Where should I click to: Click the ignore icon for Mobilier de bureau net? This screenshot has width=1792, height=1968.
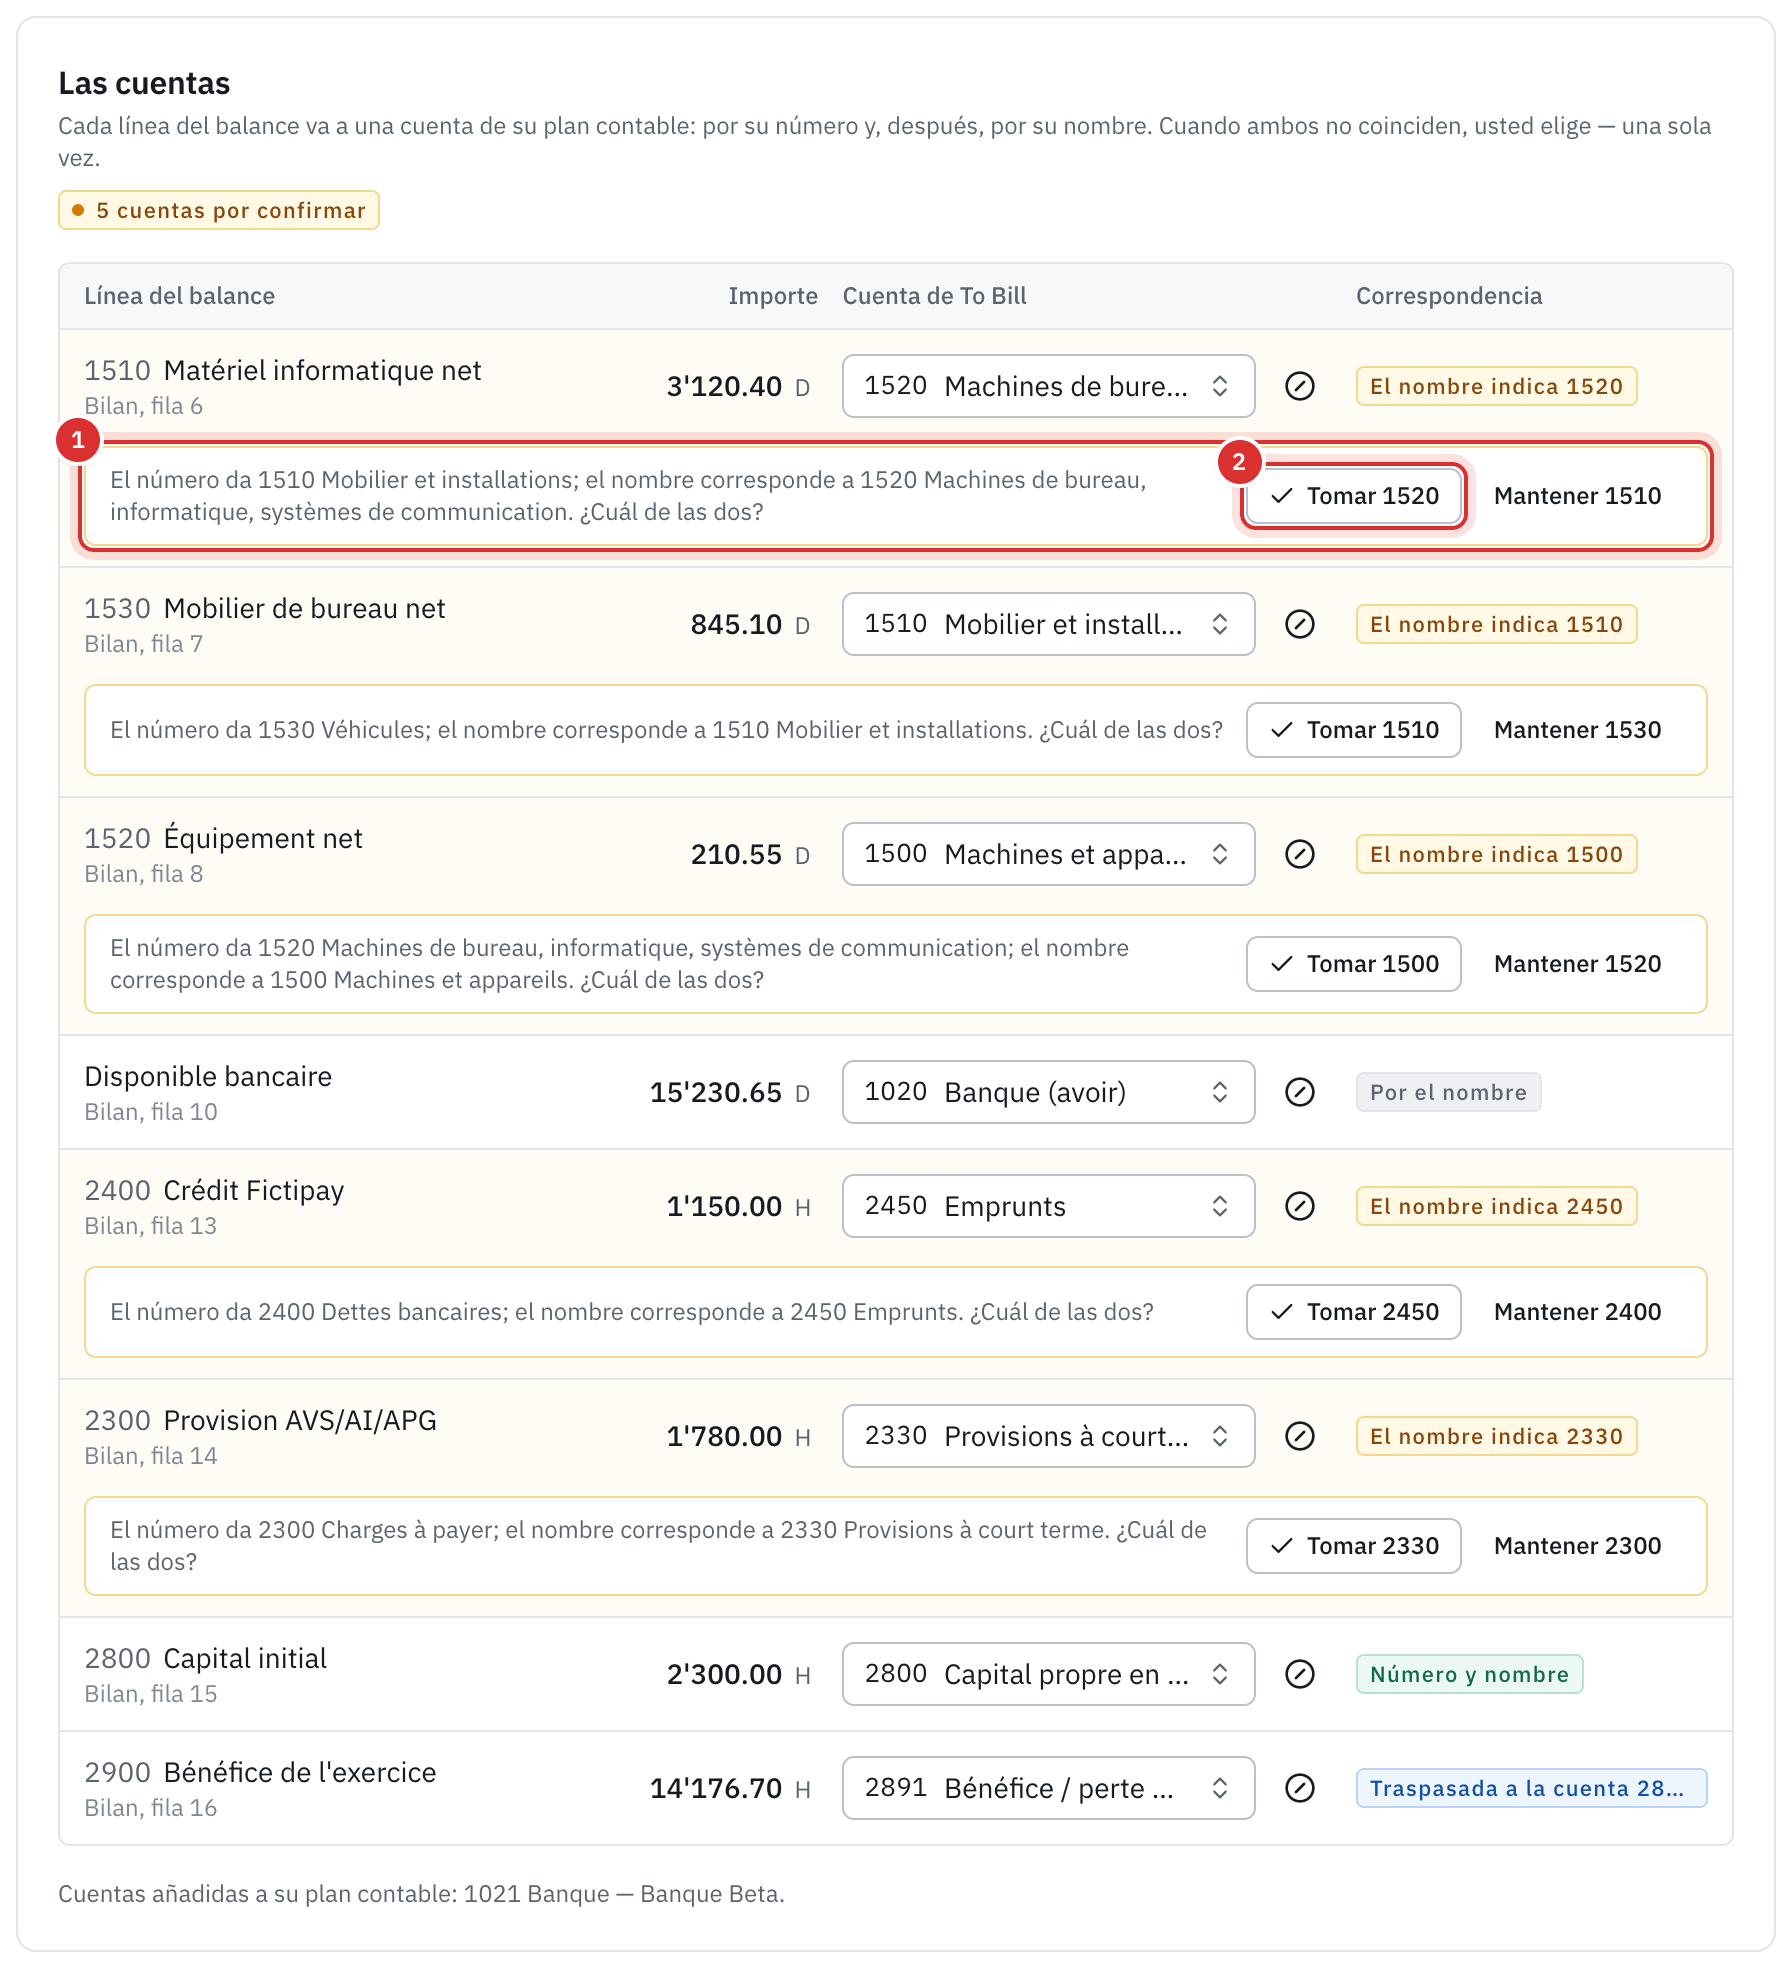tap(1299, 624)
